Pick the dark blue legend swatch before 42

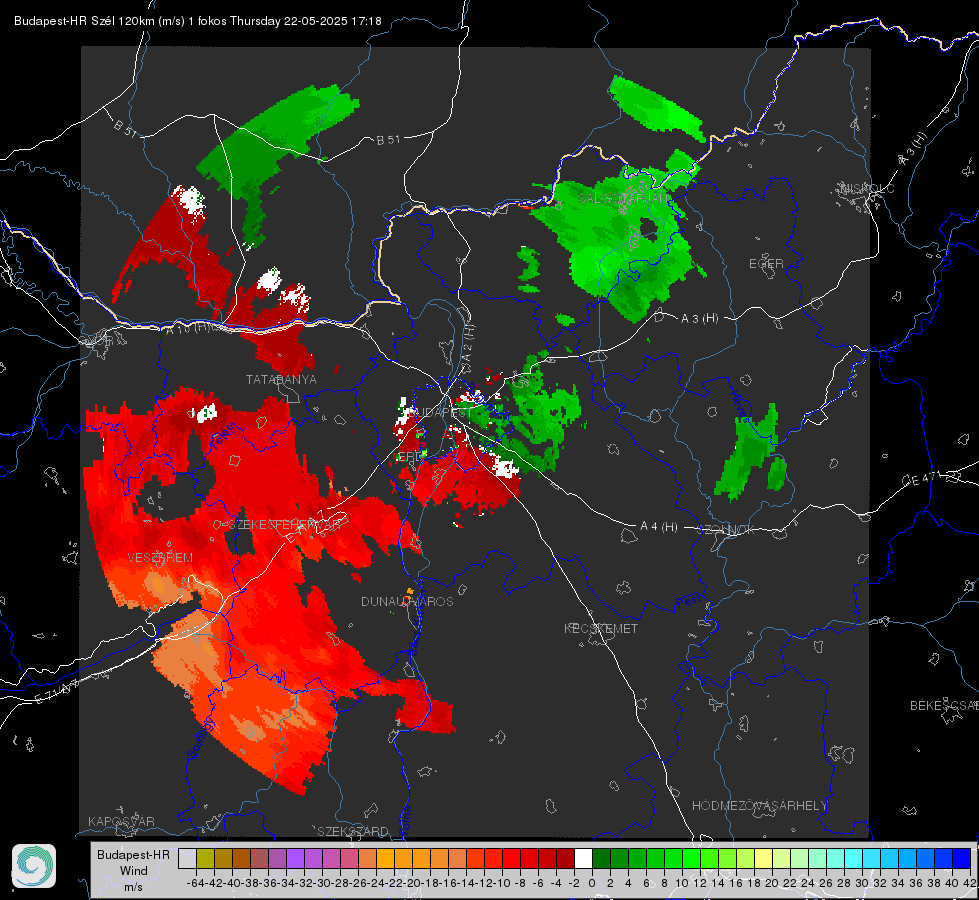click(x=962, y=858)
